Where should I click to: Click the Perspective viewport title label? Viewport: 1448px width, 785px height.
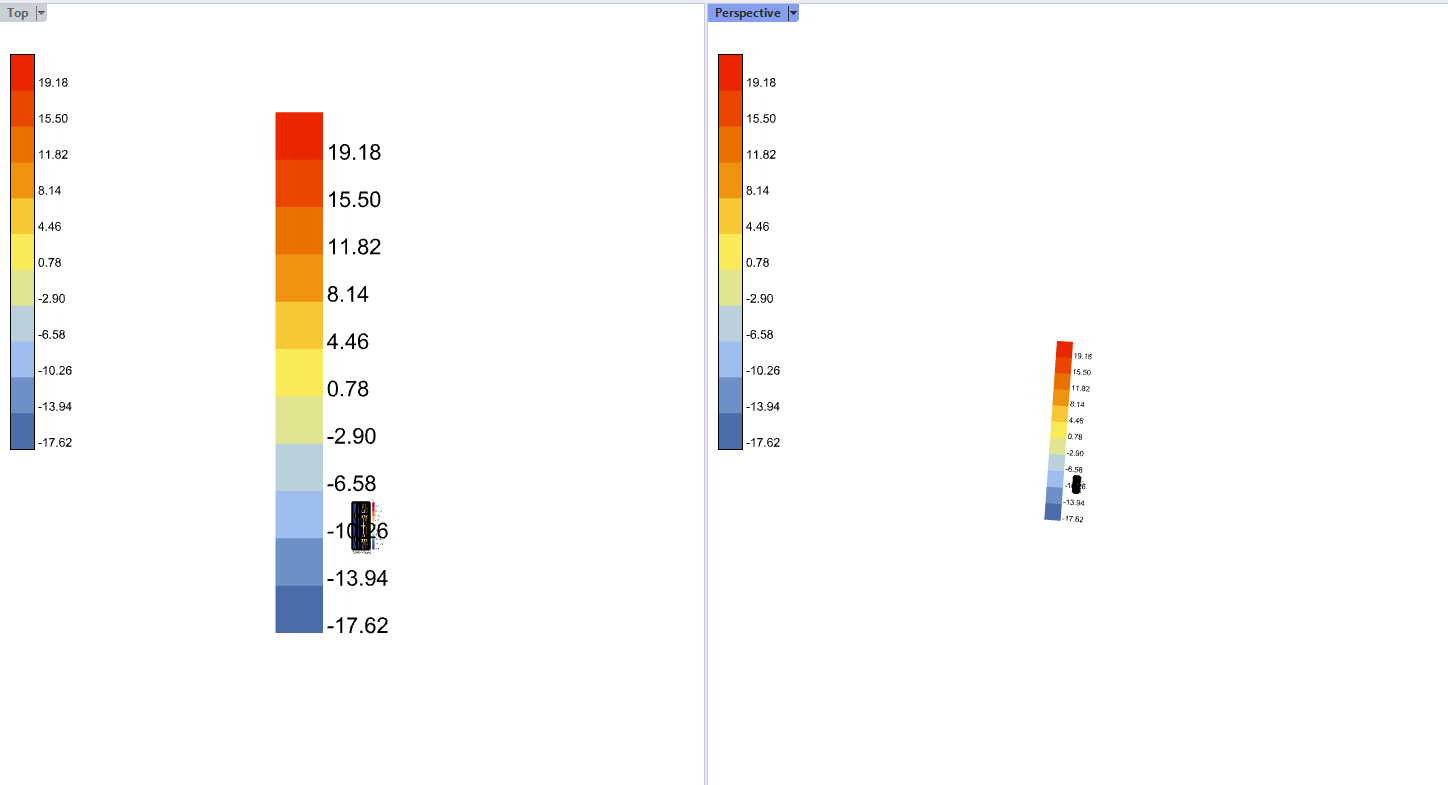[x=747, y=13]
